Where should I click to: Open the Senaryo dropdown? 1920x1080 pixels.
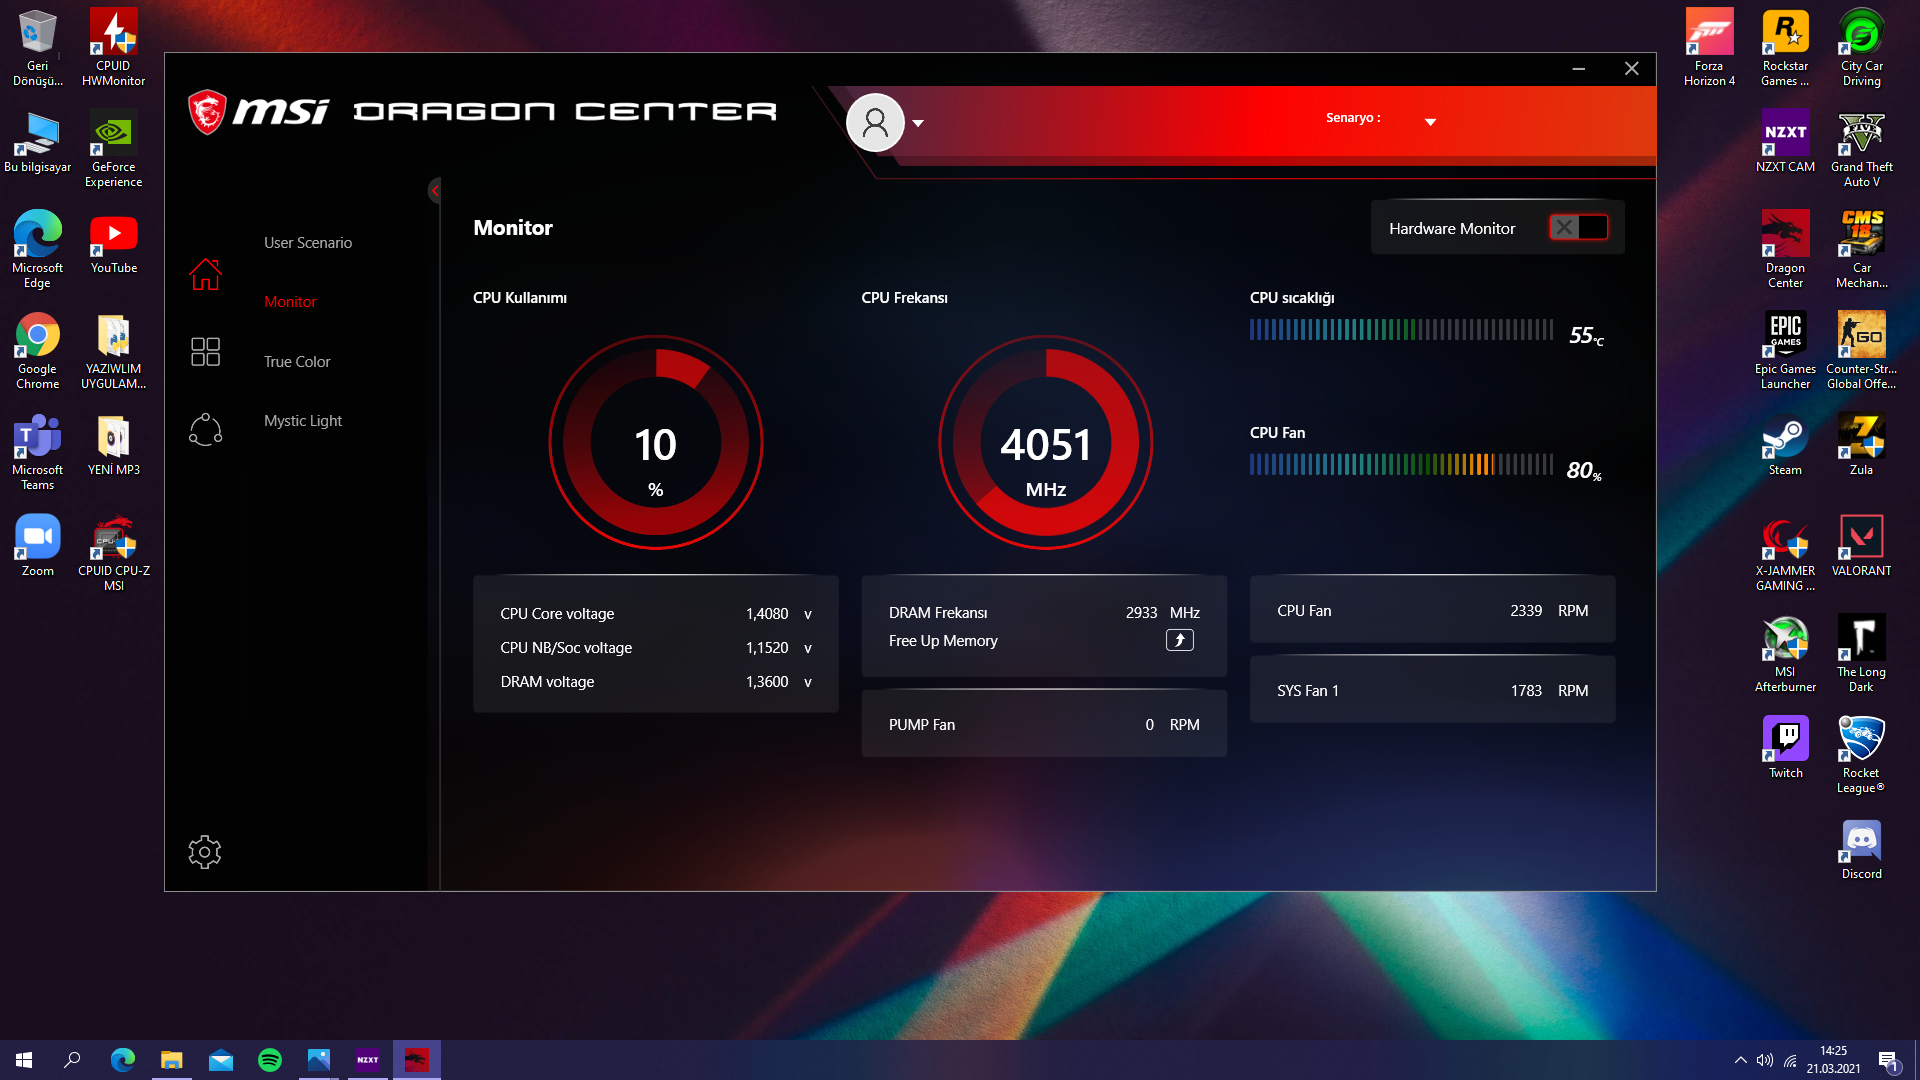pyautogui.click(x=1430, y=122)
